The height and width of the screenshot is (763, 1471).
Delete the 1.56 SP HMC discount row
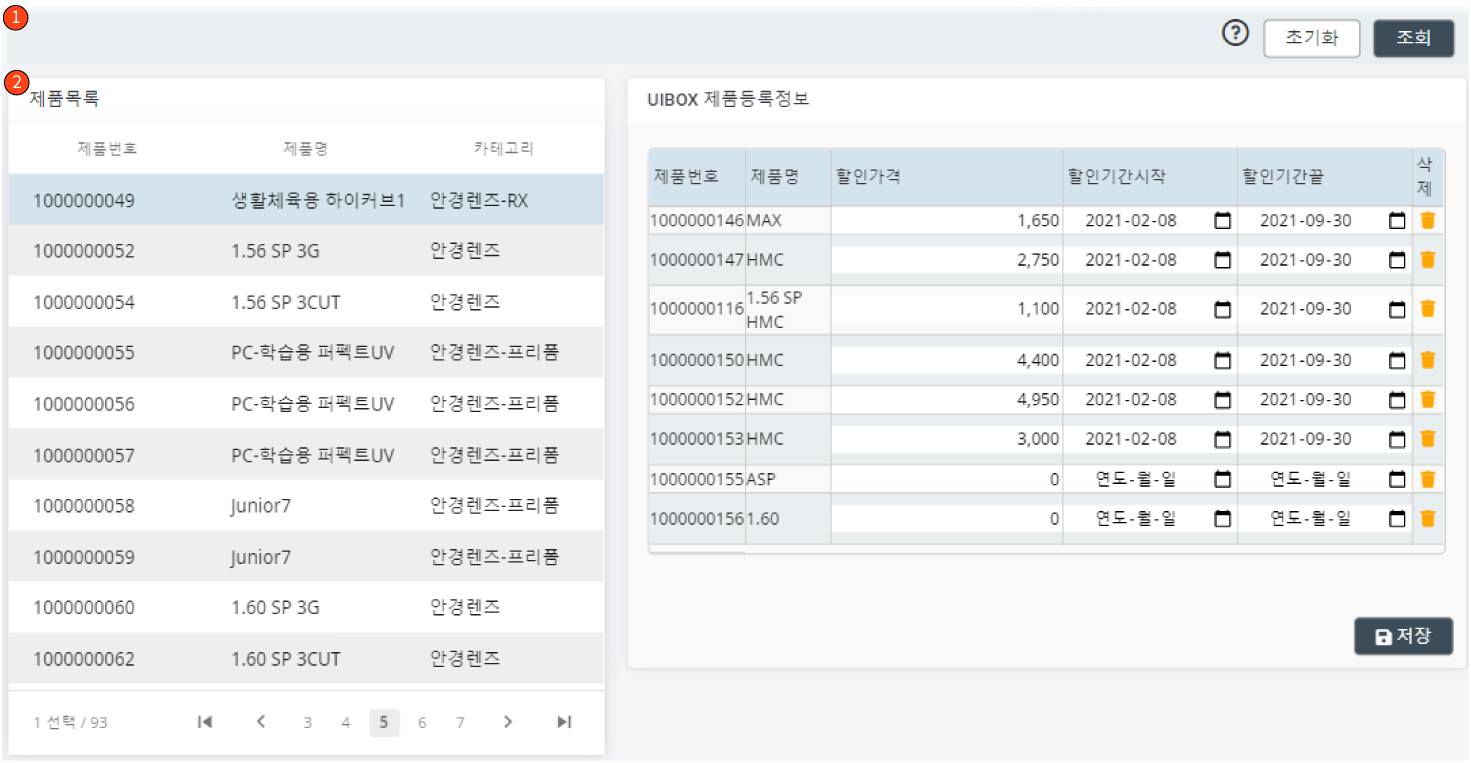[1427, 309]
